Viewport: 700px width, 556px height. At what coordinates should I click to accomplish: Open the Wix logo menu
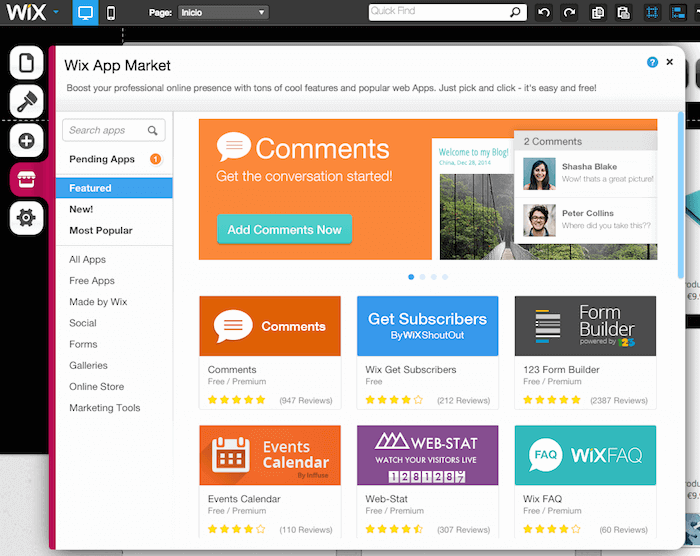click(32, 12)
